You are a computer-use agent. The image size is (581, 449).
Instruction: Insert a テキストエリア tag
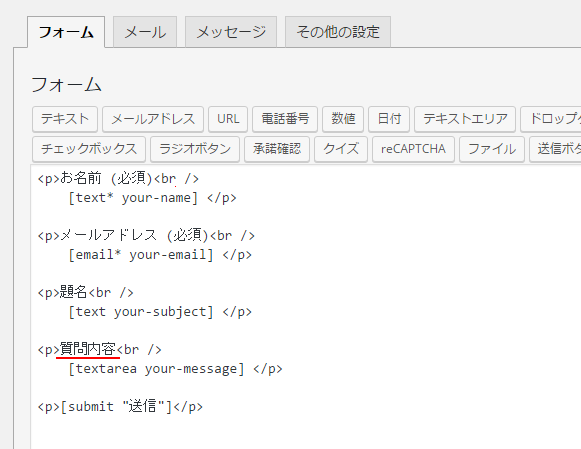pyautogui.click(x=465, y=119)
